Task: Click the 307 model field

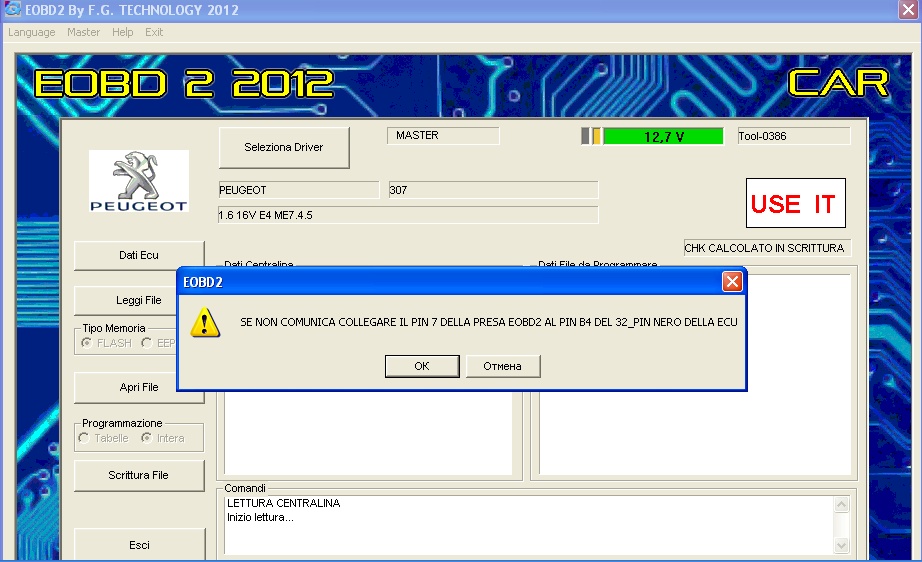Action: click(x=493, y=190)
